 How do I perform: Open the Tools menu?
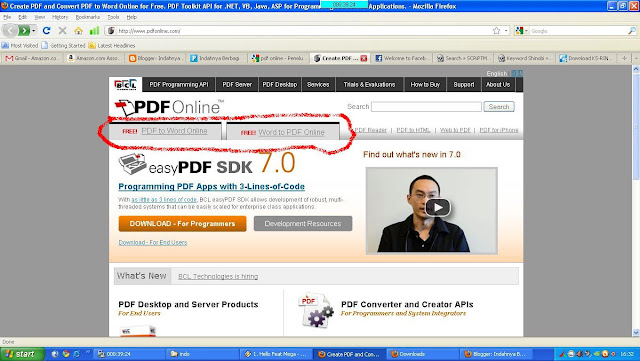[x=113, y=17]
